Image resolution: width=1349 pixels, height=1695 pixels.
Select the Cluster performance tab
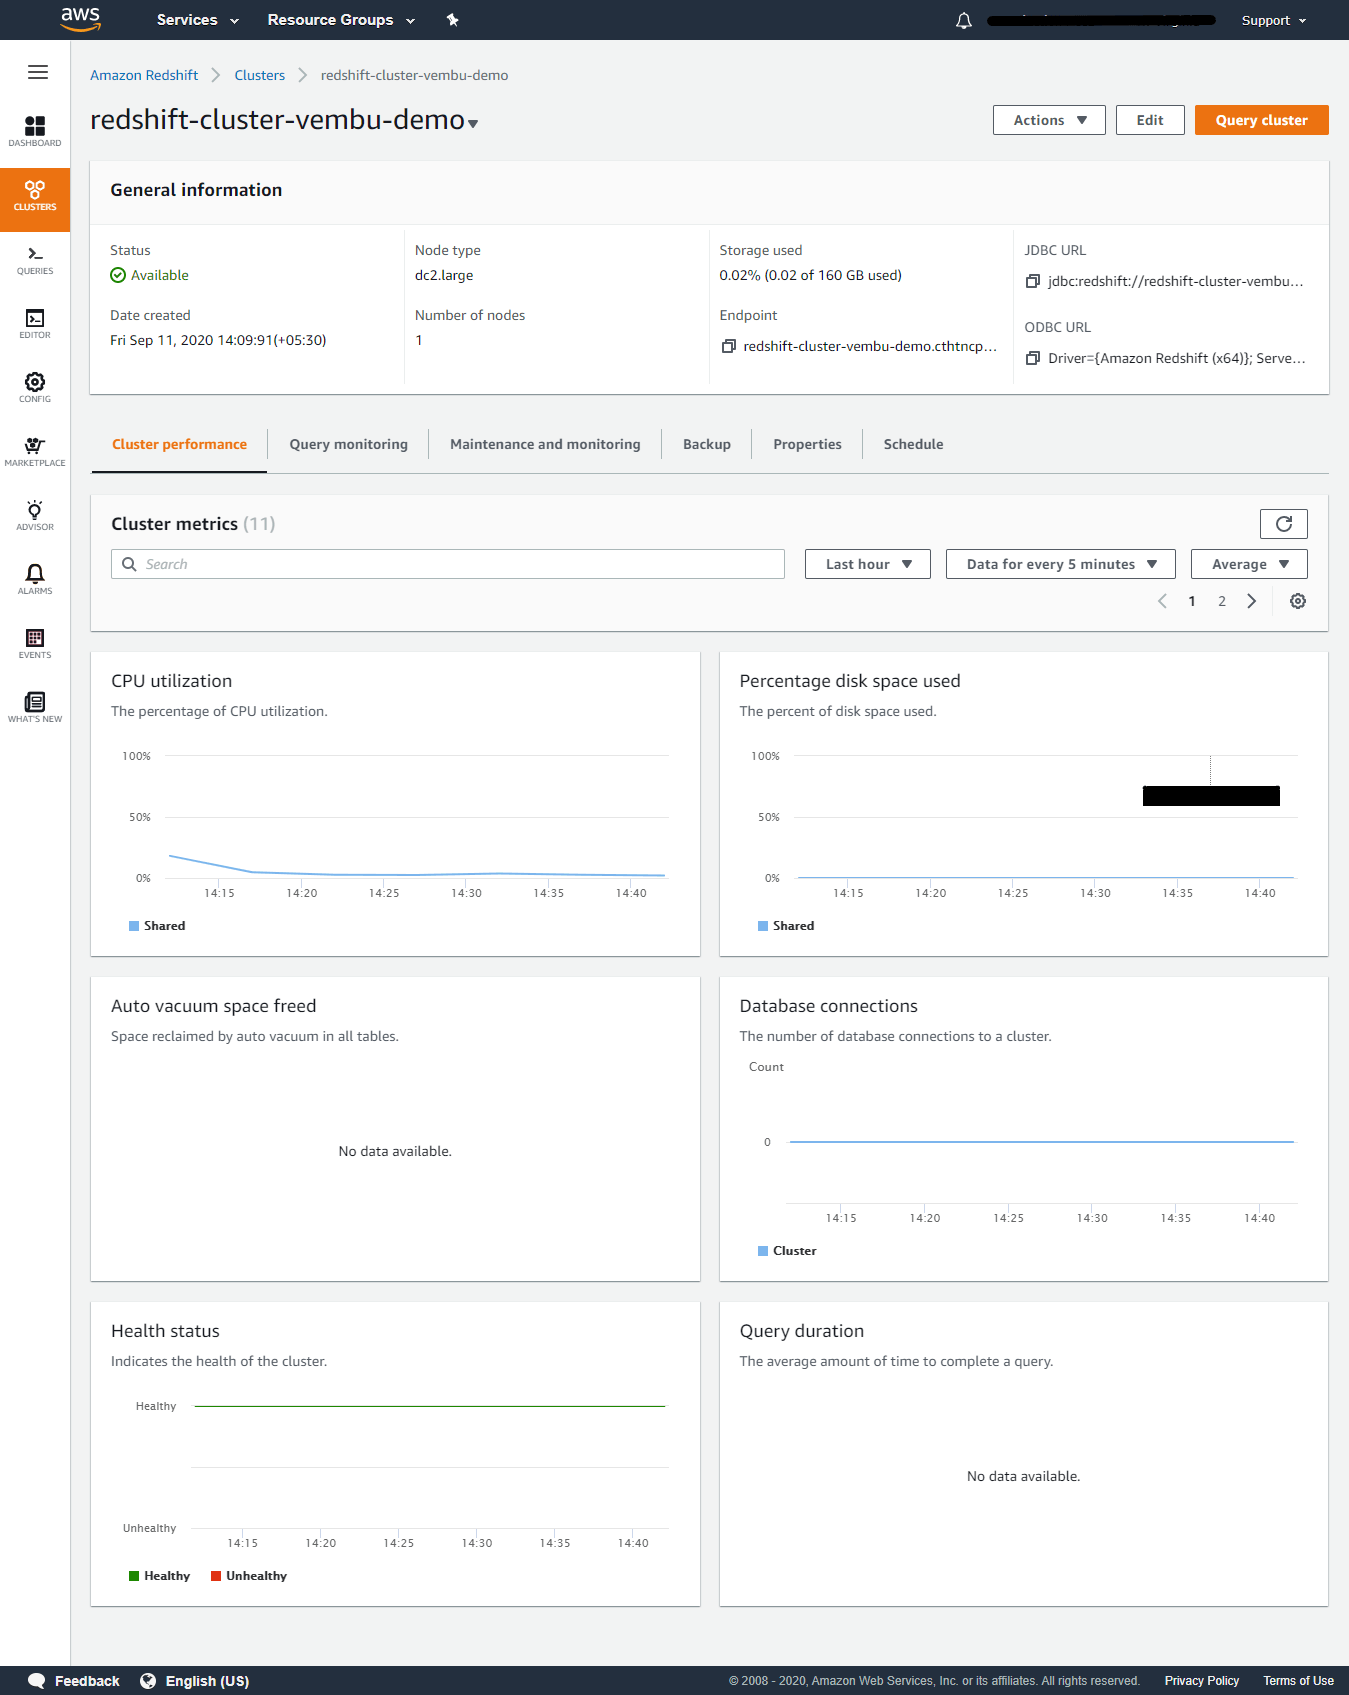(x=180, y=444)
